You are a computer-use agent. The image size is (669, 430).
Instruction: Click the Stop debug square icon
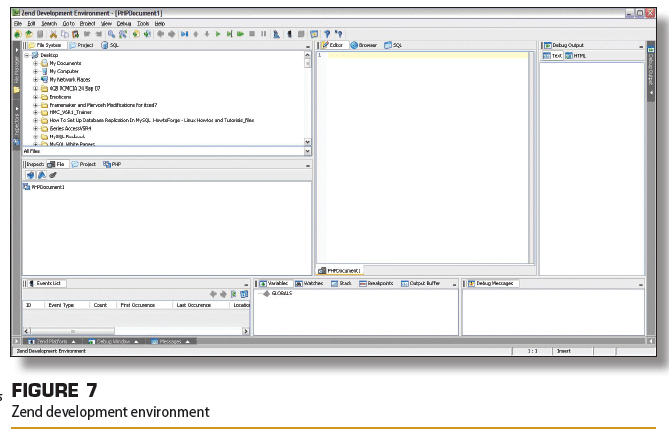(x=252, y=34)
